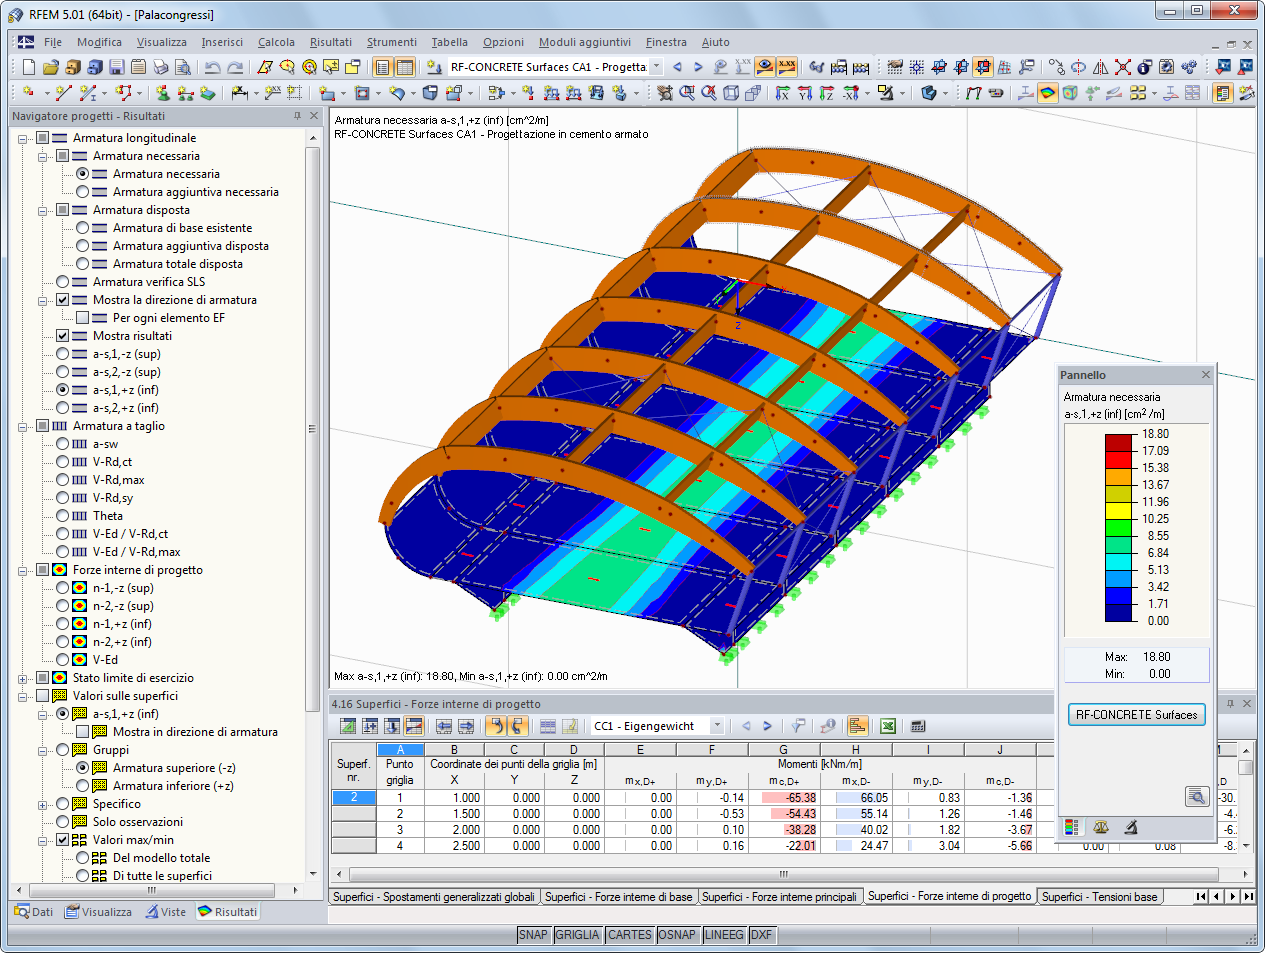This screenshot has height=953, width=1265.
Task: Select radio button a-s,1,+z (inf)
Action: coord(62,389)
